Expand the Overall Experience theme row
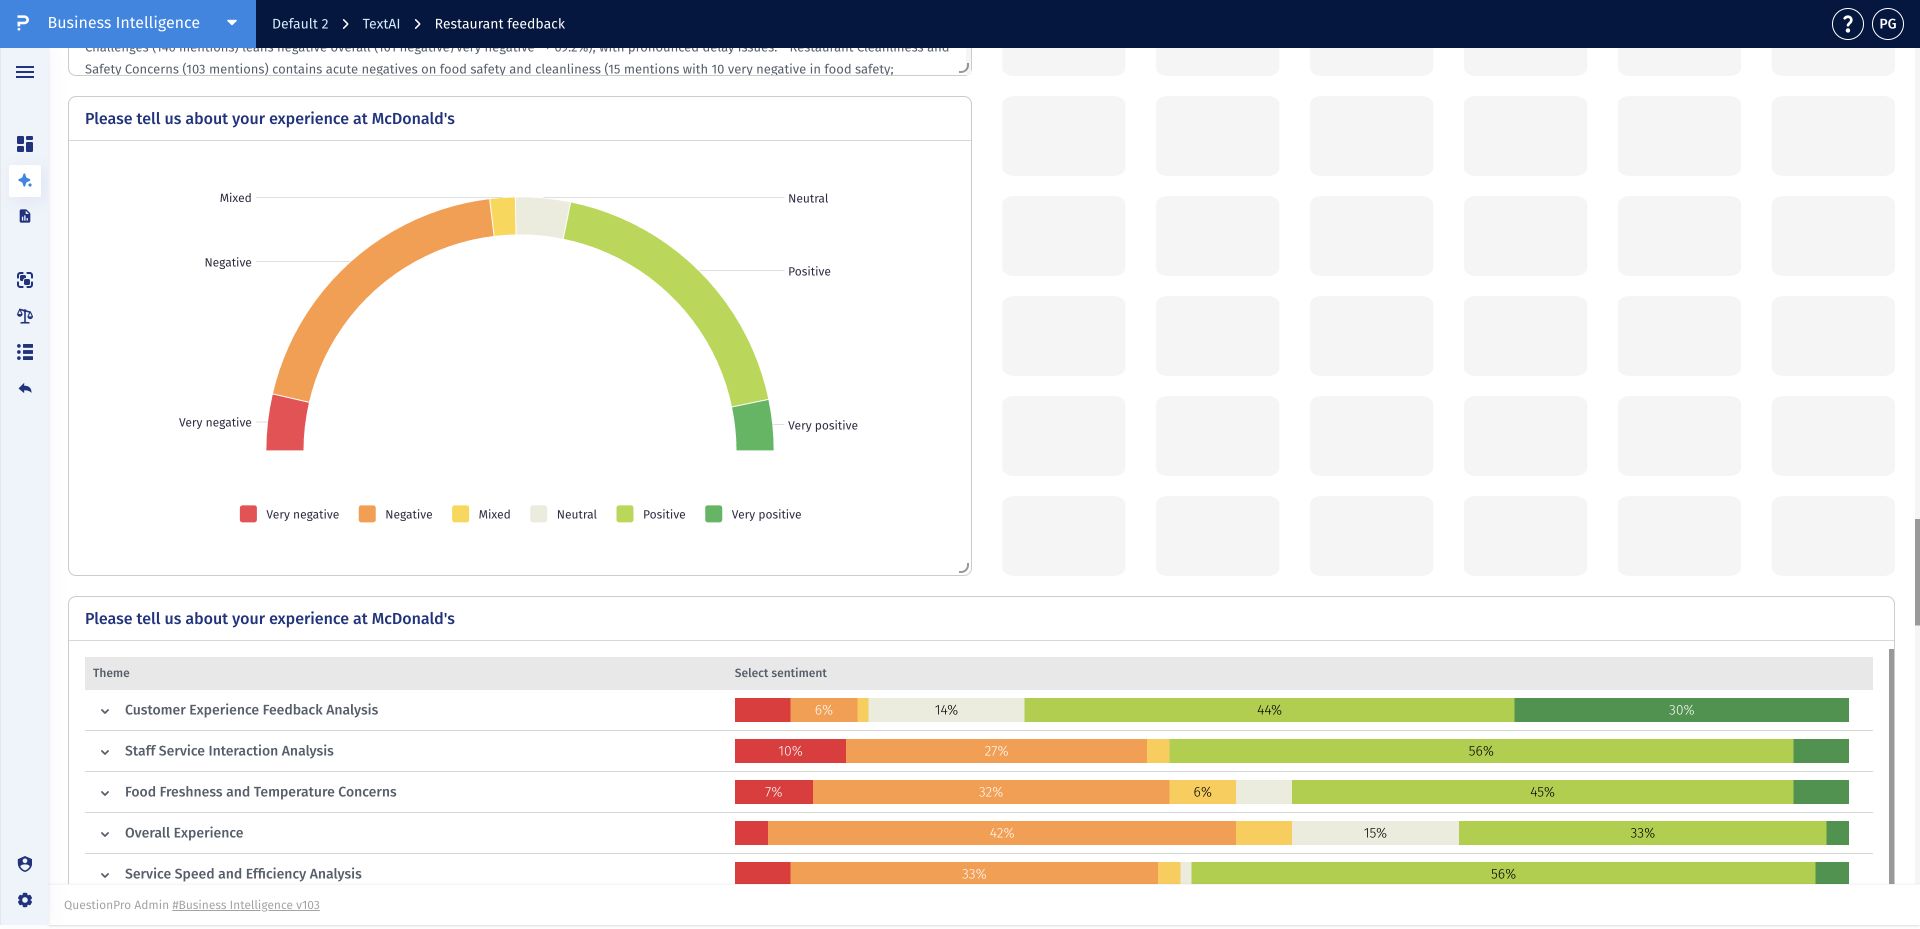This screenshot has height=929, width=1920. pos(105,834)
